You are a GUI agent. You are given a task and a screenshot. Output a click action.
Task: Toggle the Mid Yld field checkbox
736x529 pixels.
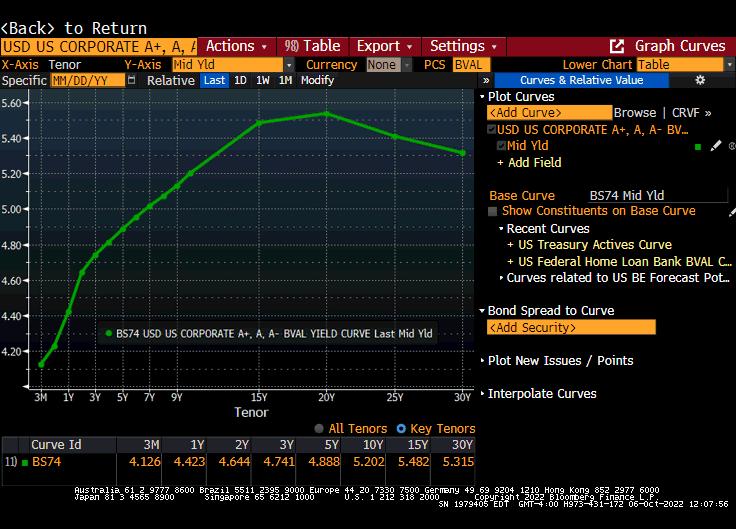tap(501, 146)
